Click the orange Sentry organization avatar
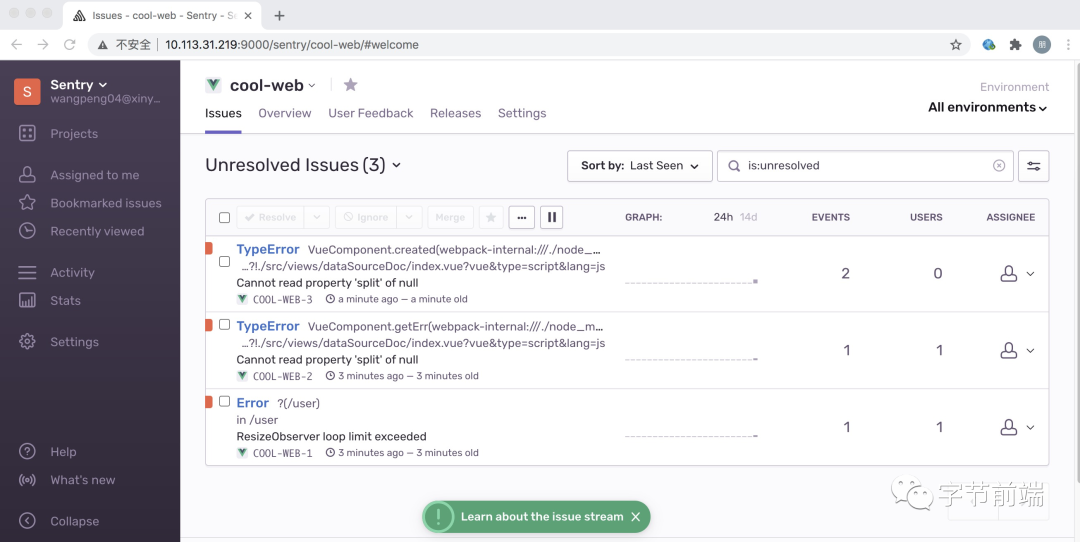Viewport: 1080px width, 542px height. [x=27, y=92]
